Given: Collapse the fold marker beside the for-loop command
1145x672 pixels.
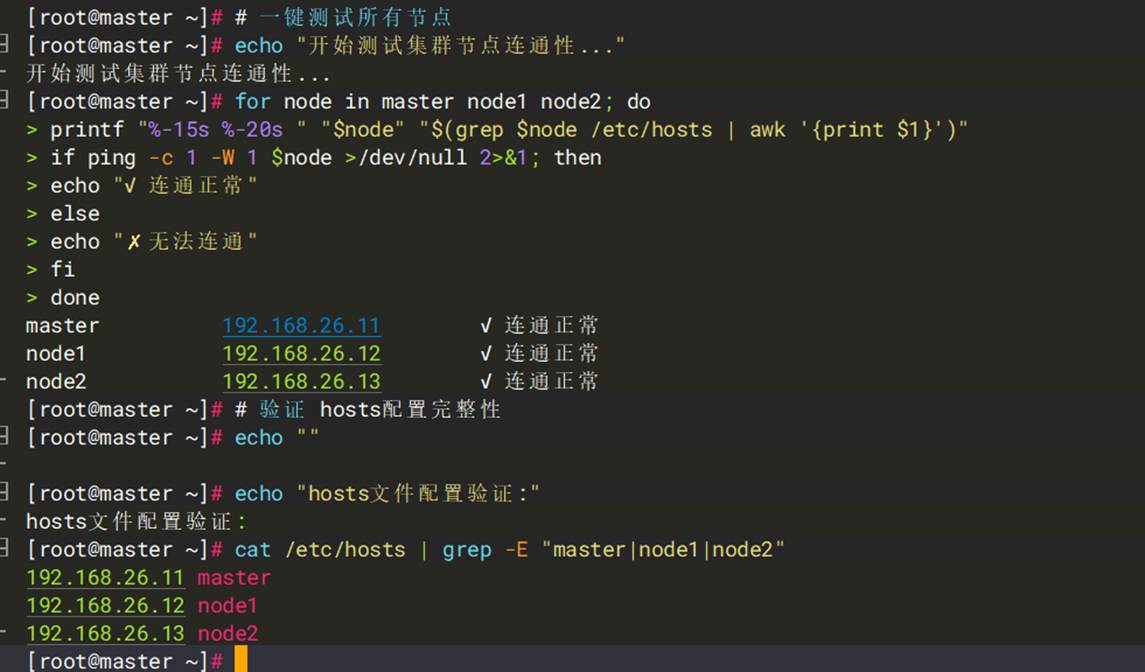Looking at the screenshot, I should pyautogui.click(x=4, y=101).
